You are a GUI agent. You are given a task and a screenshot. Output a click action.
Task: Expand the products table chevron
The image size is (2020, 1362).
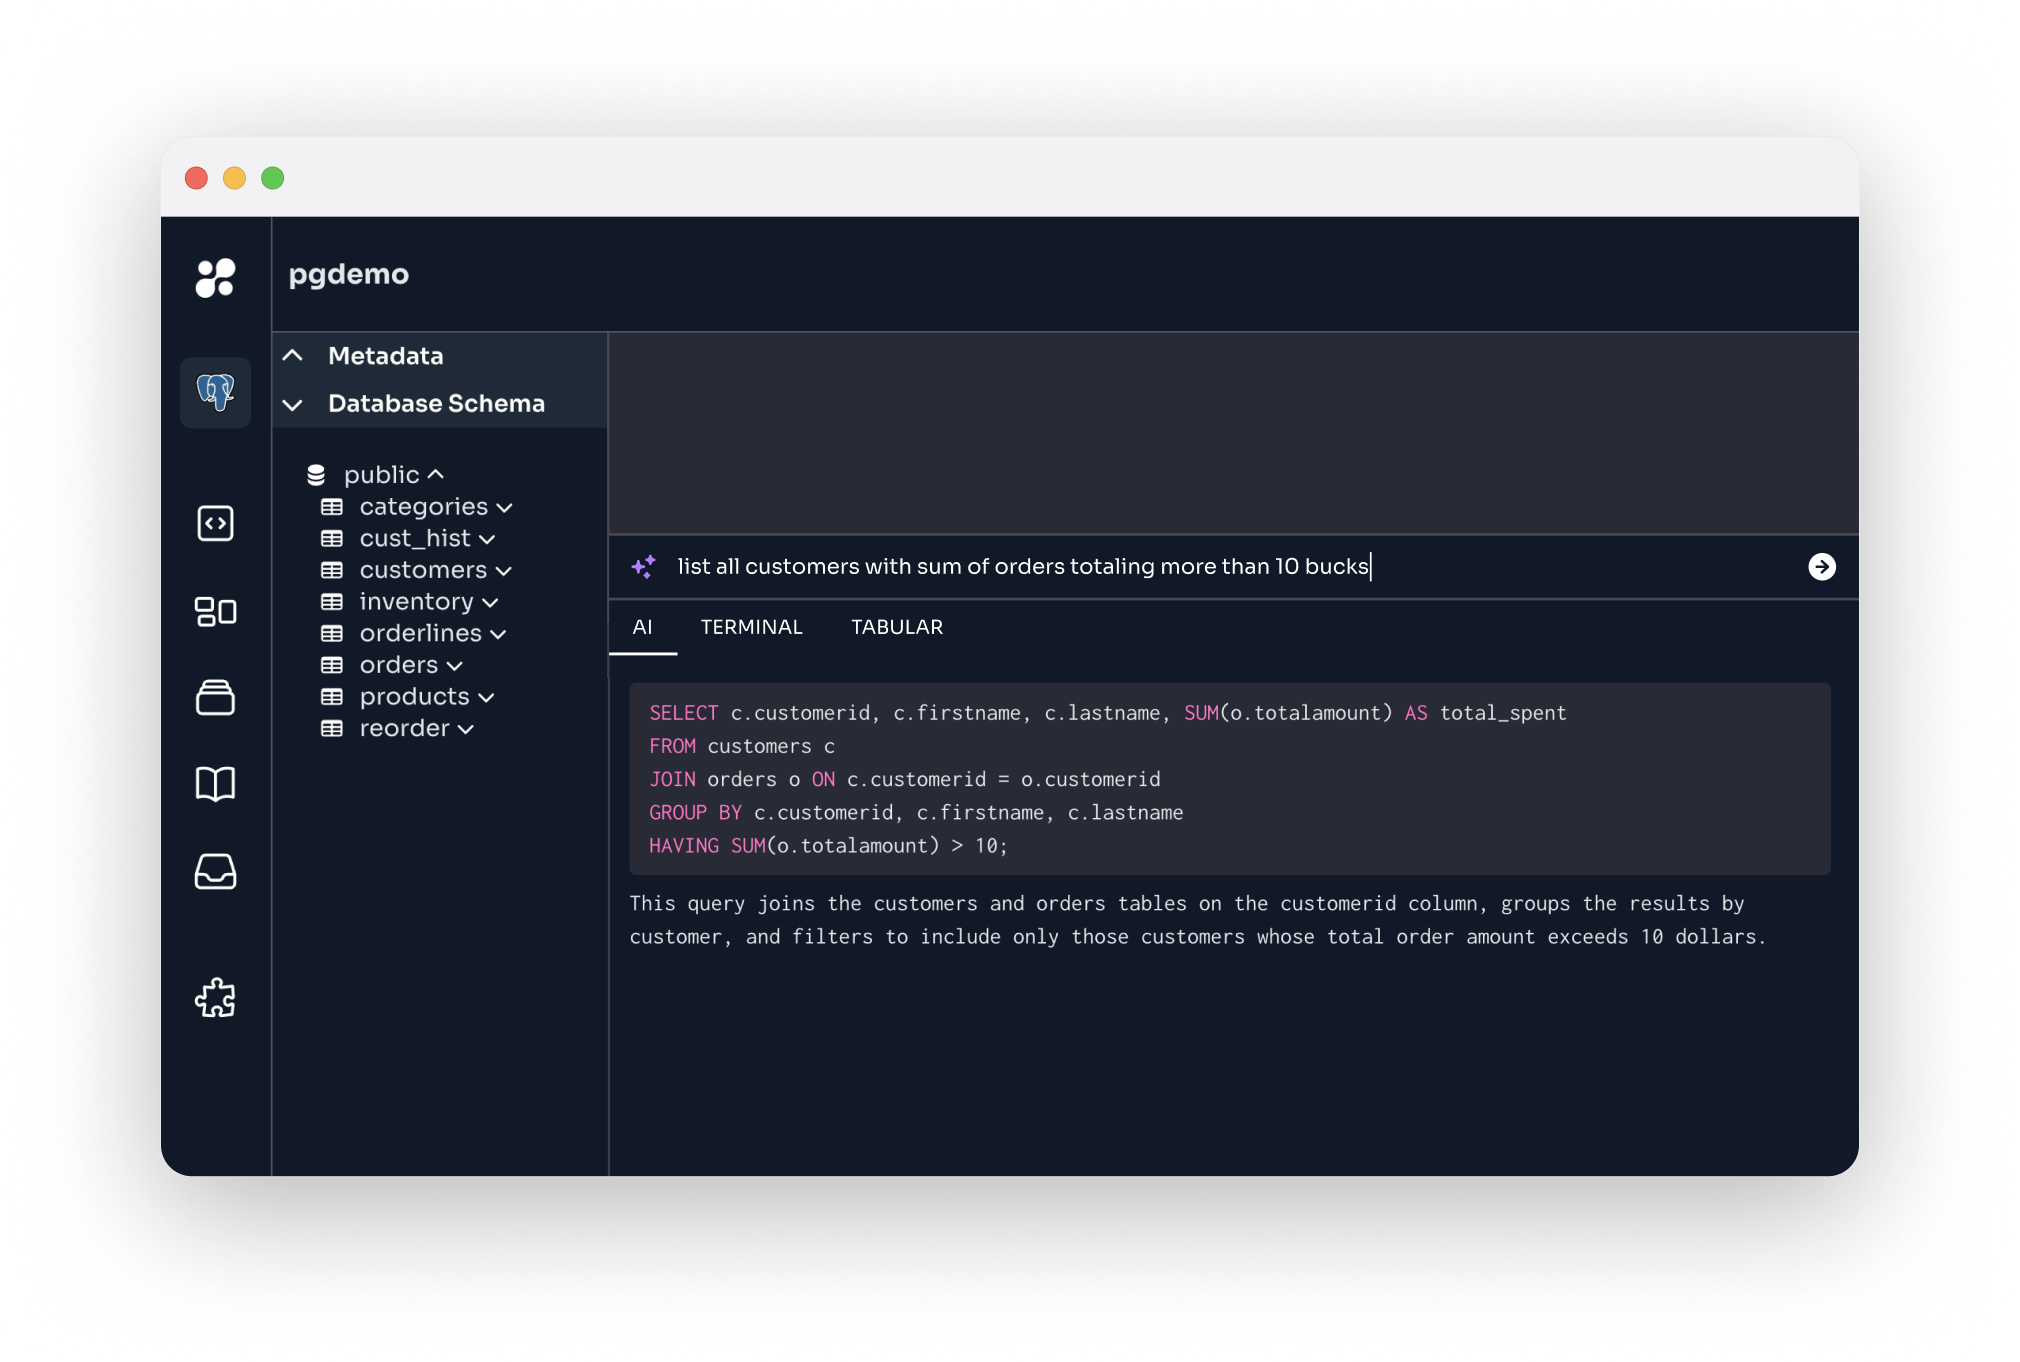click(487, 697)
